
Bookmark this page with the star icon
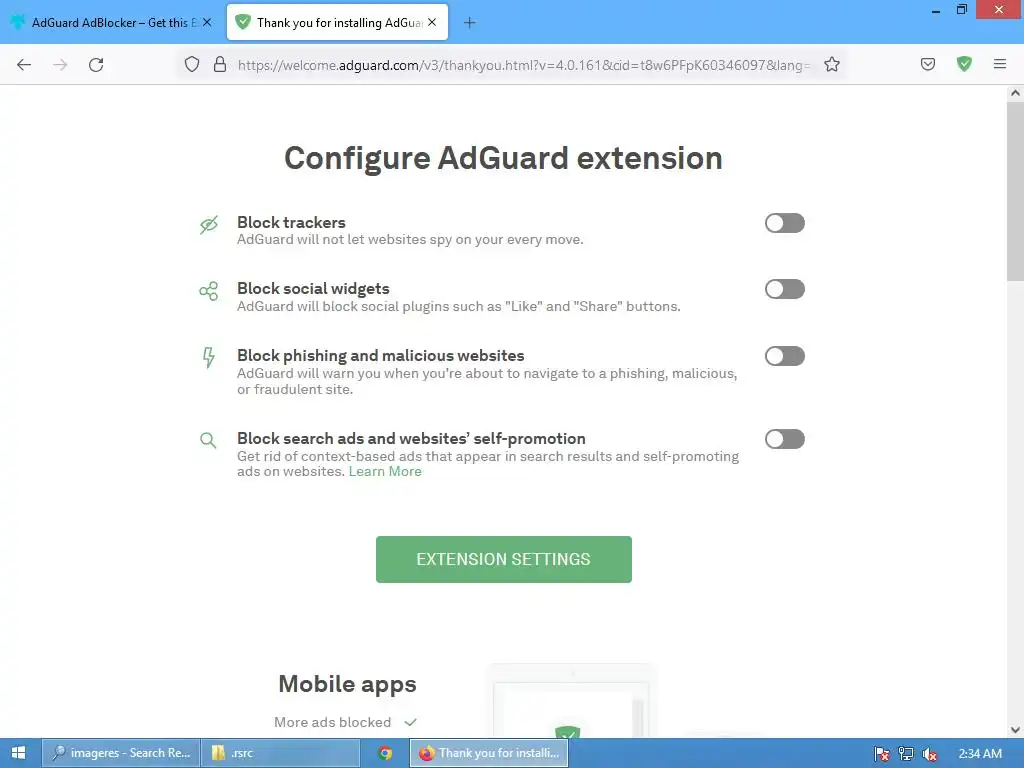[x=831, y=64]
